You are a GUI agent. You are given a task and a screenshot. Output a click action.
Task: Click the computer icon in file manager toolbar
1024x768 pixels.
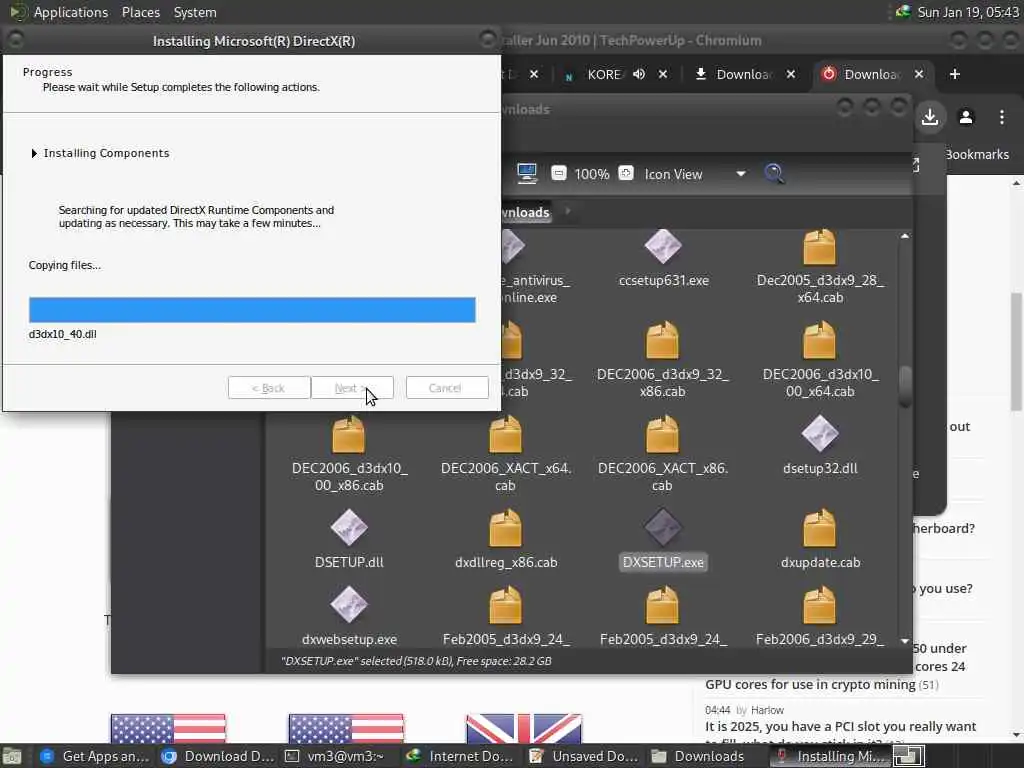(x=526, y=174)
